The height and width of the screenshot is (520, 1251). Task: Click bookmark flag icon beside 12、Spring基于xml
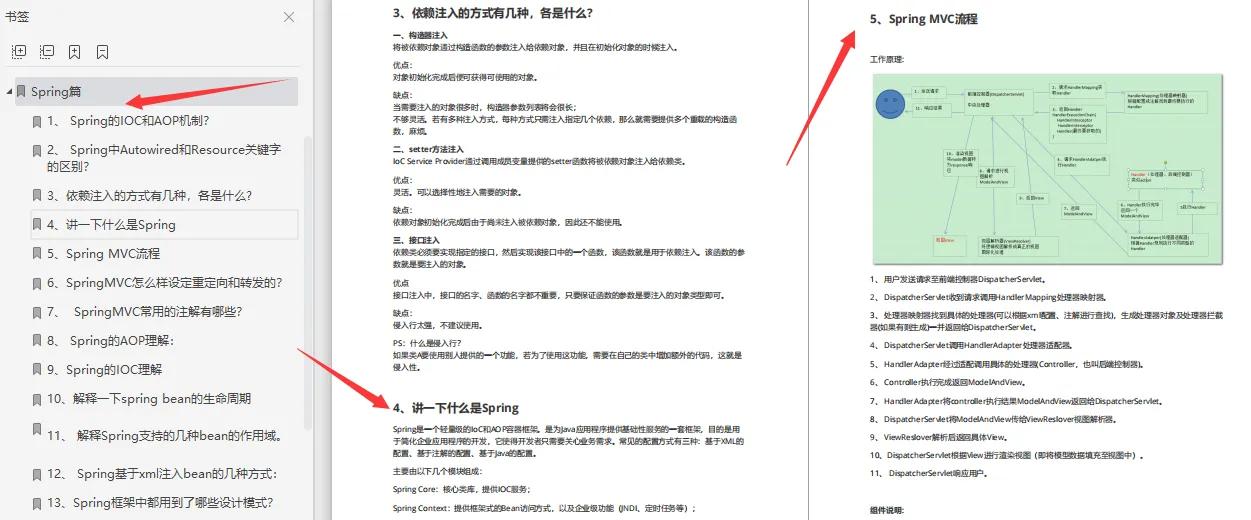pos(37,474)
